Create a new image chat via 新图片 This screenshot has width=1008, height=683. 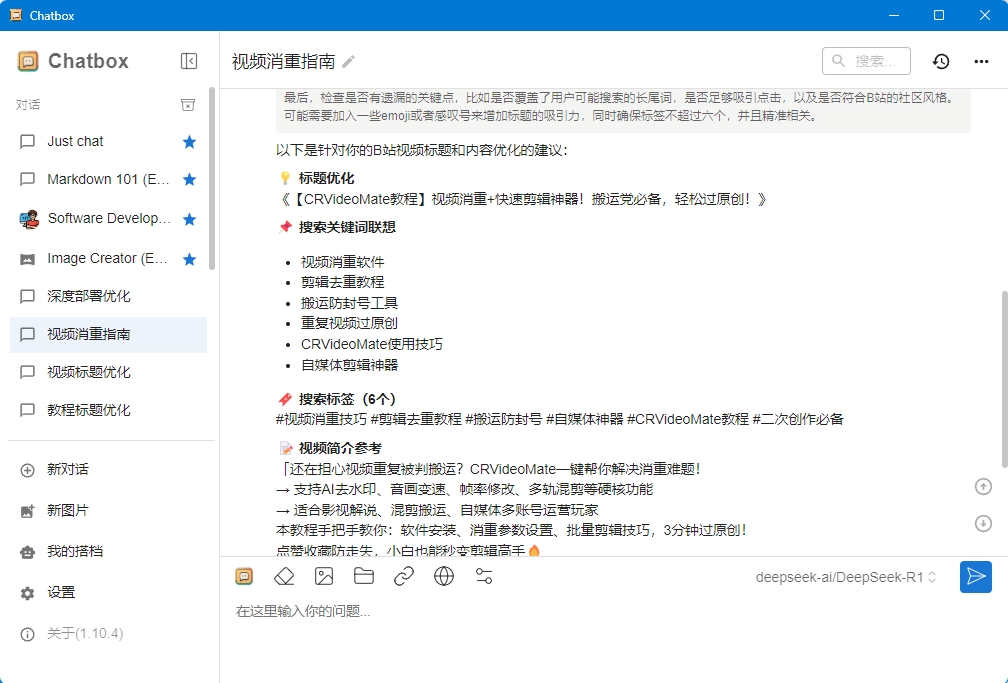point(108,511)
